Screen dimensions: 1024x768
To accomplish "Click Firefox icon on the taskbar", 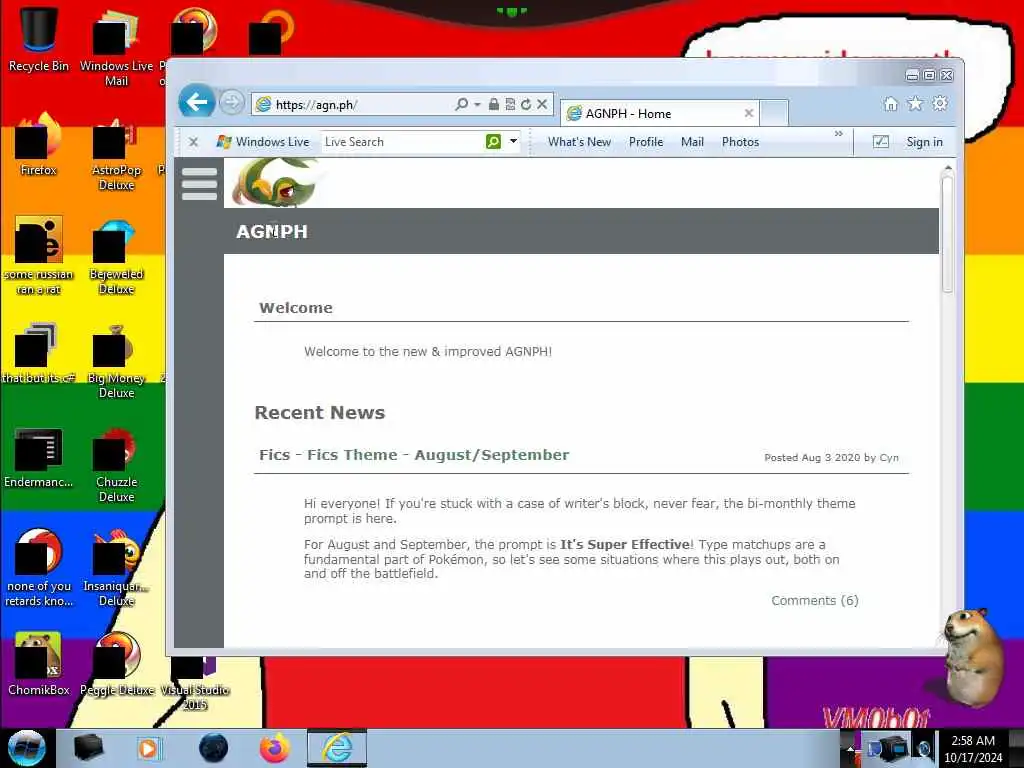I will [x=275, y=748].
